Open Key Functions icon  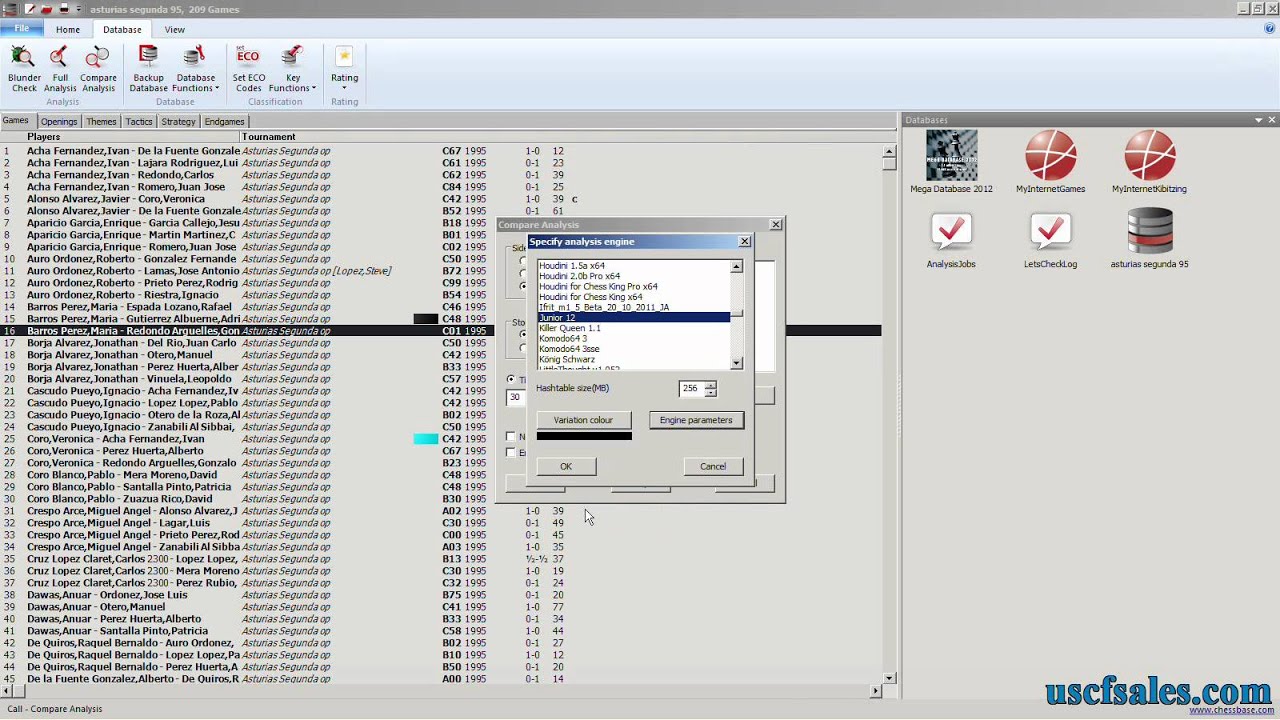click(x=292, y=69)
